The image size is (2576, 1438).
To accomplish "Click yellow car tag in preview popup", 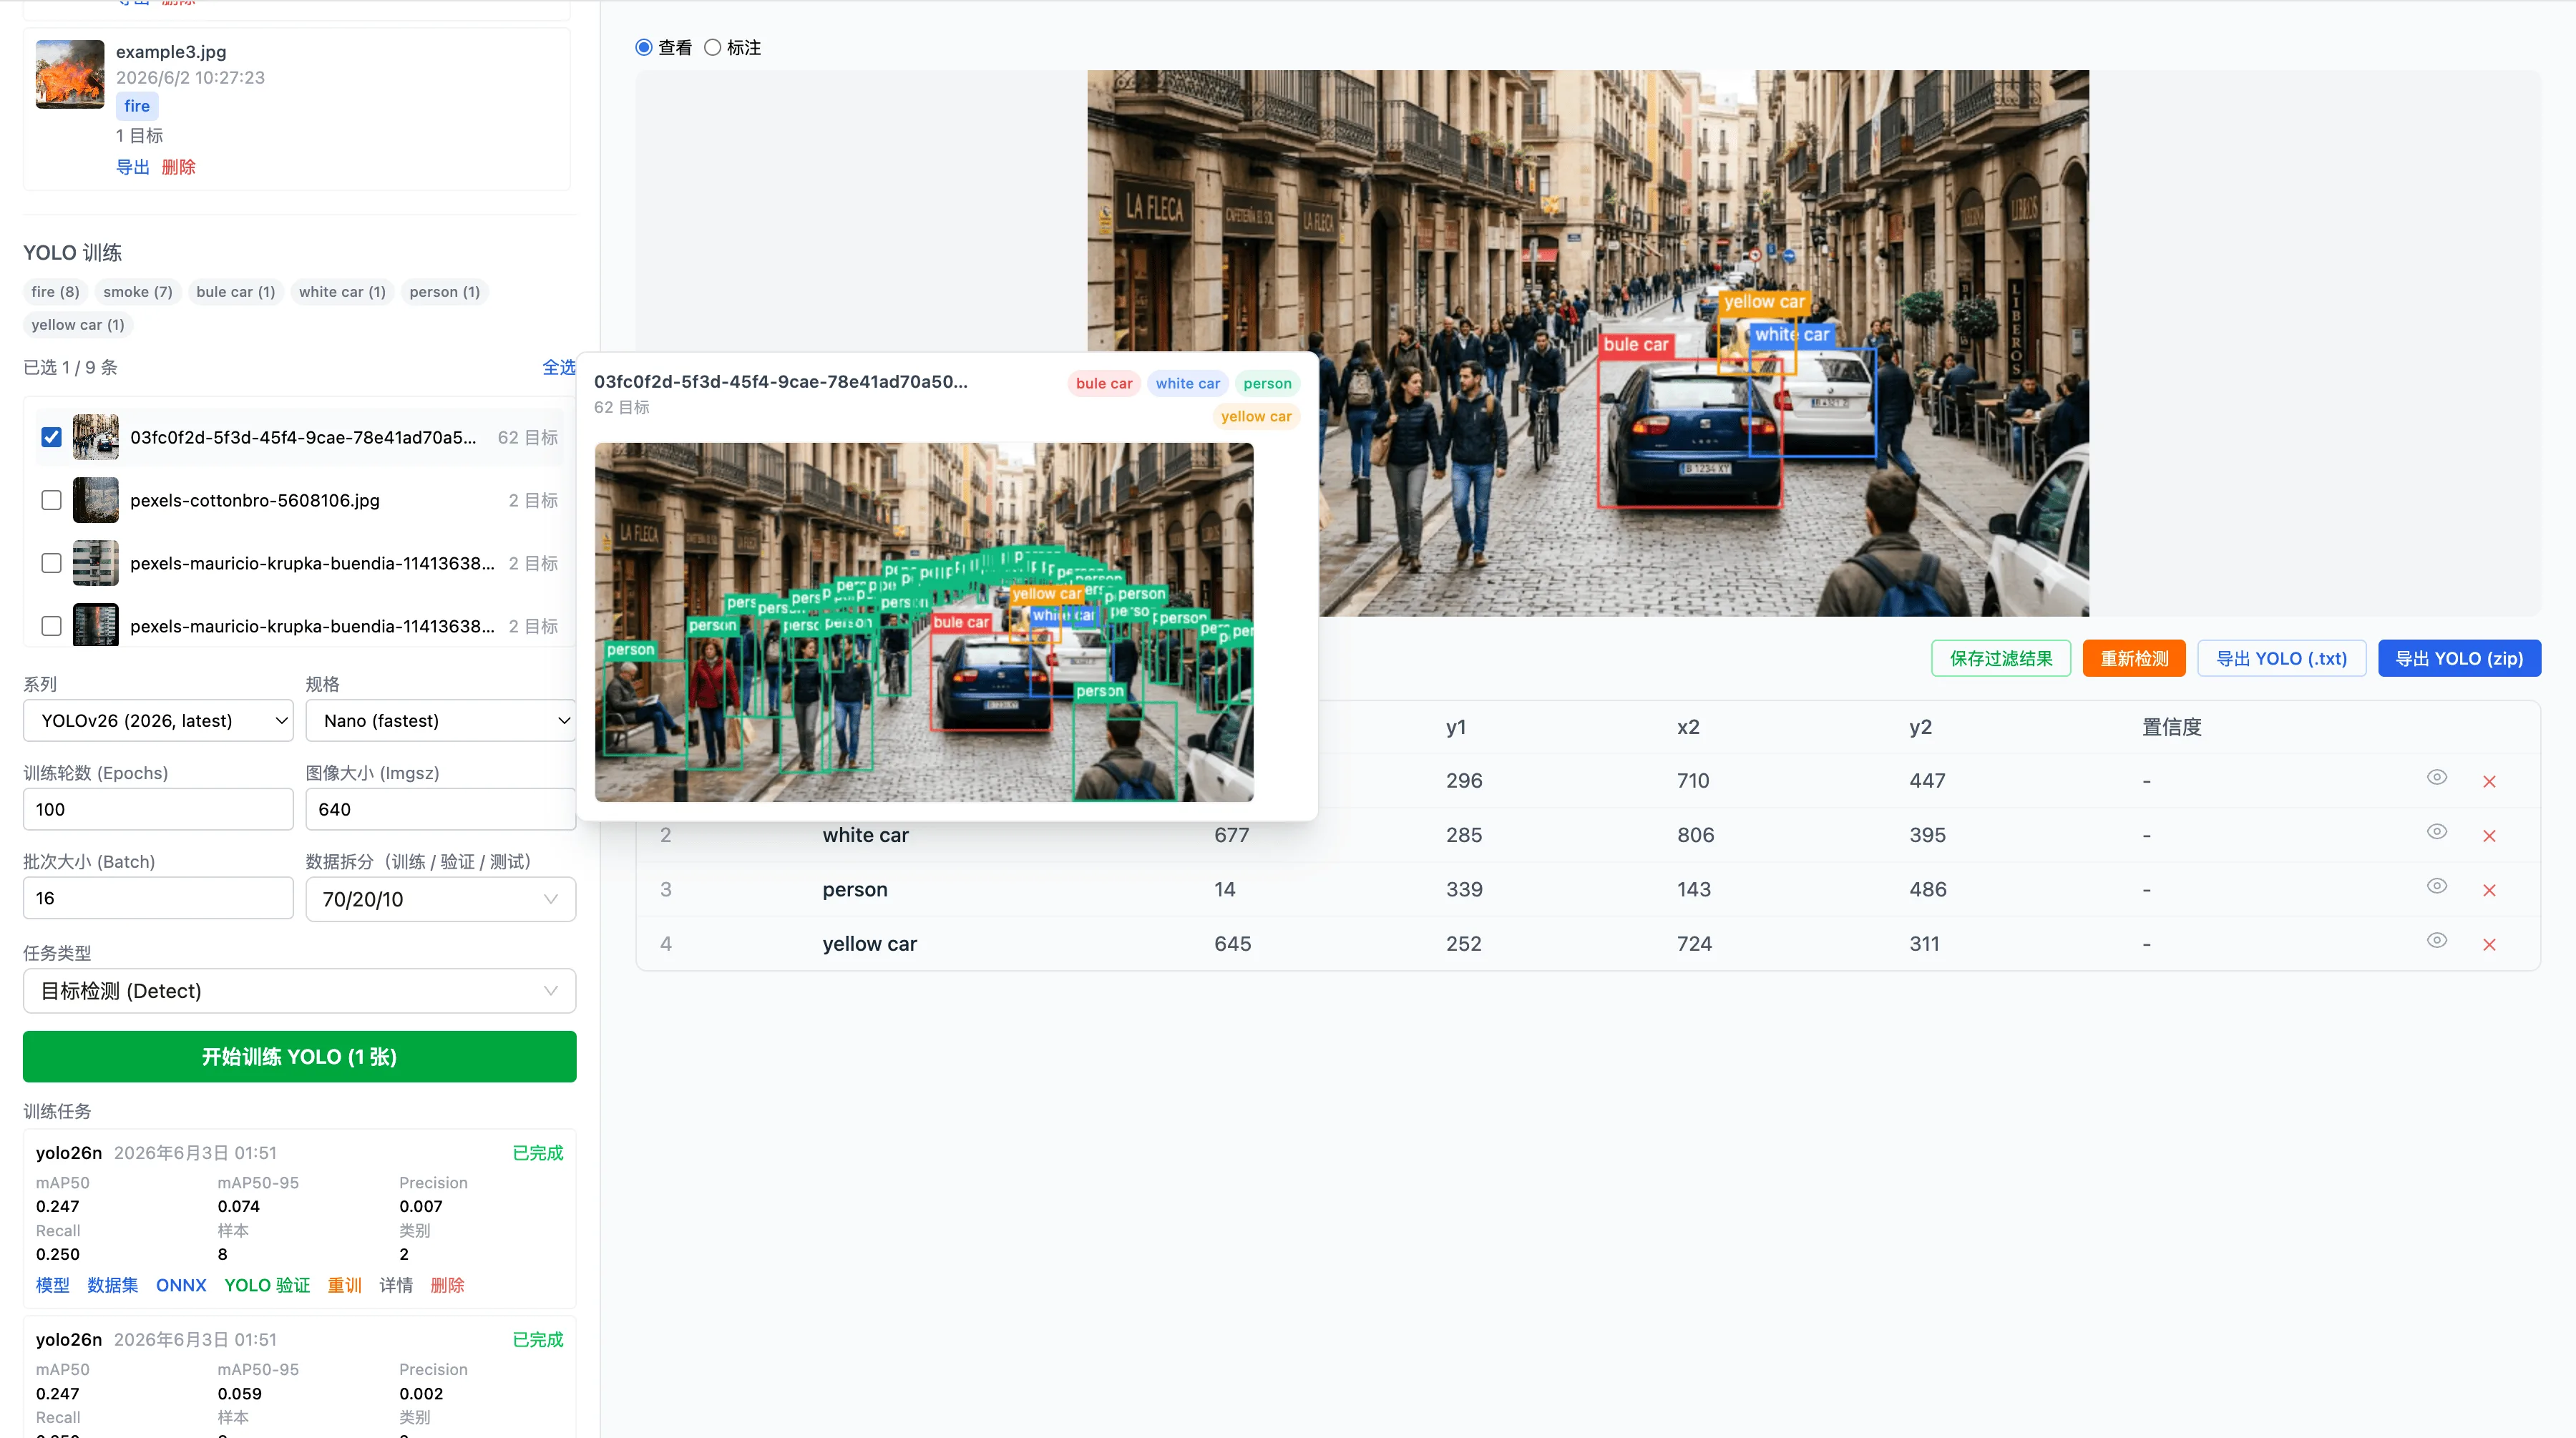I will [x=1256, y=417].
